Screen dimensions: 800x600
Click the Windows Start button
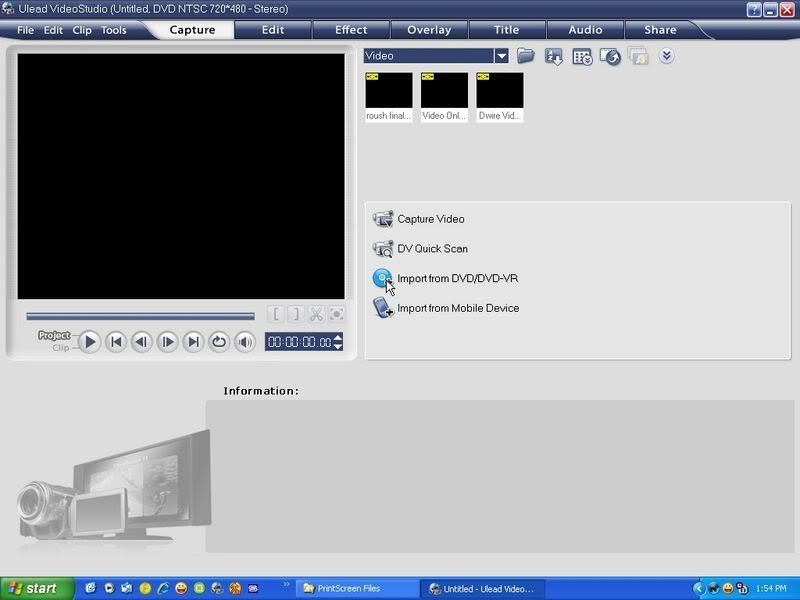[x=36, y=588]
